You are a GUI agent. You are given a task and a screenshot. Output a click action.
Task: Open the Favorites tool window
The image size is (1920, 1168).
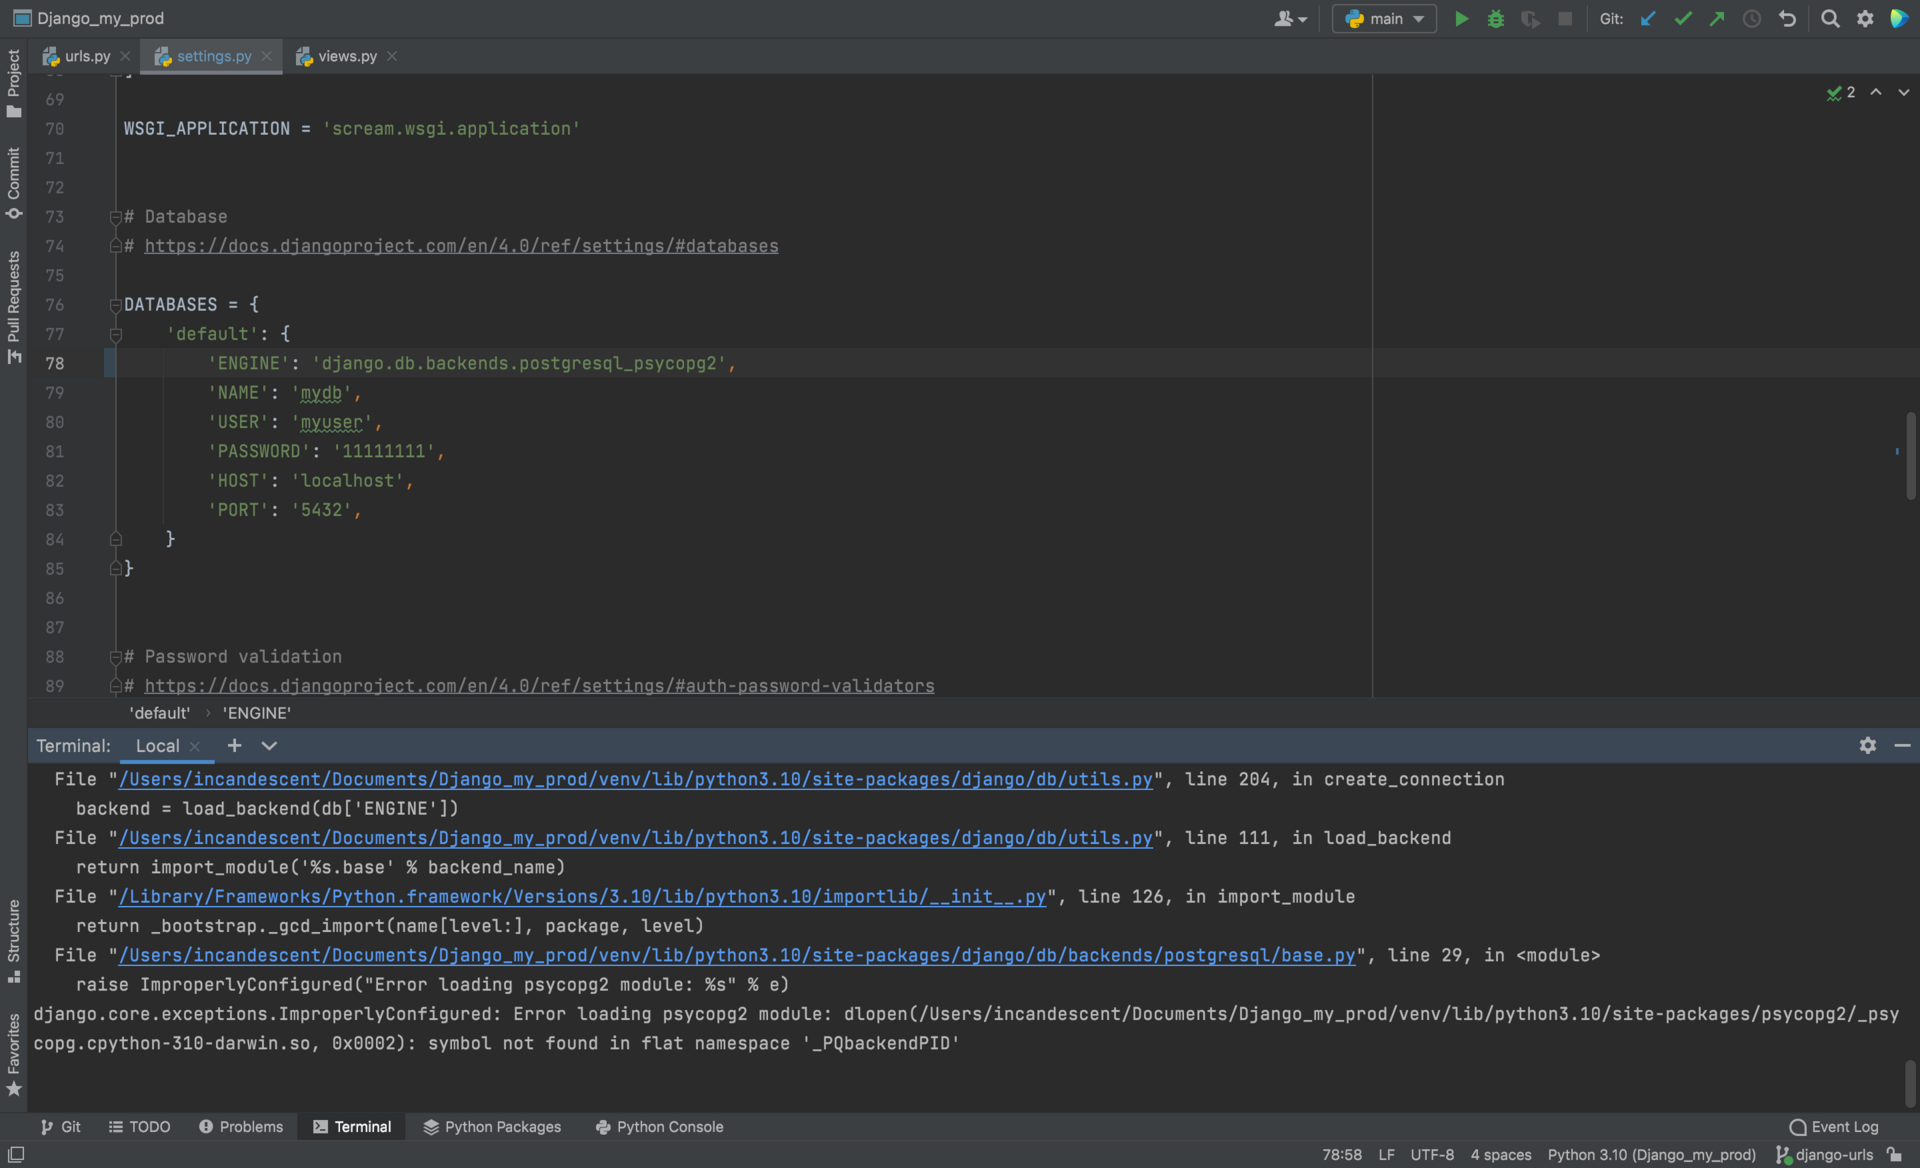(13, 1055)
